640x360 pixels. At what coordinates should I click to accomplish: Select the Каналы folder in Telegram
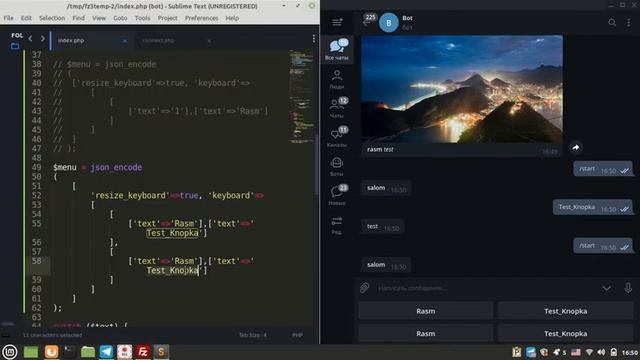337,137
